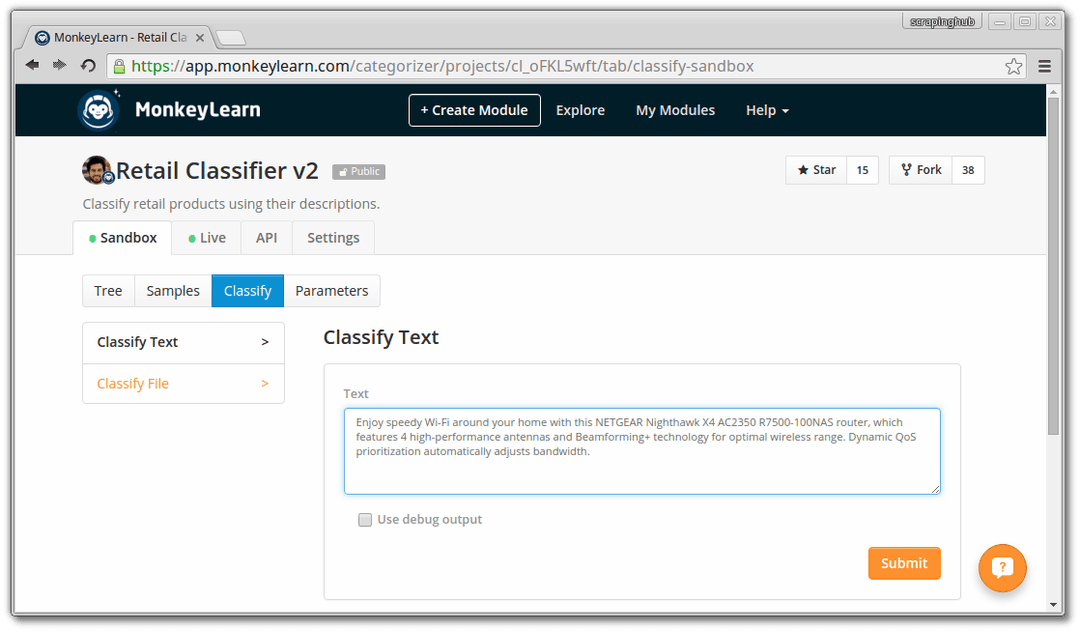Image resolution: width=1080 pixels, height=632 pixels.
Task: Click the page vertical scrollbar thumb
Action: pos(1053,266)
